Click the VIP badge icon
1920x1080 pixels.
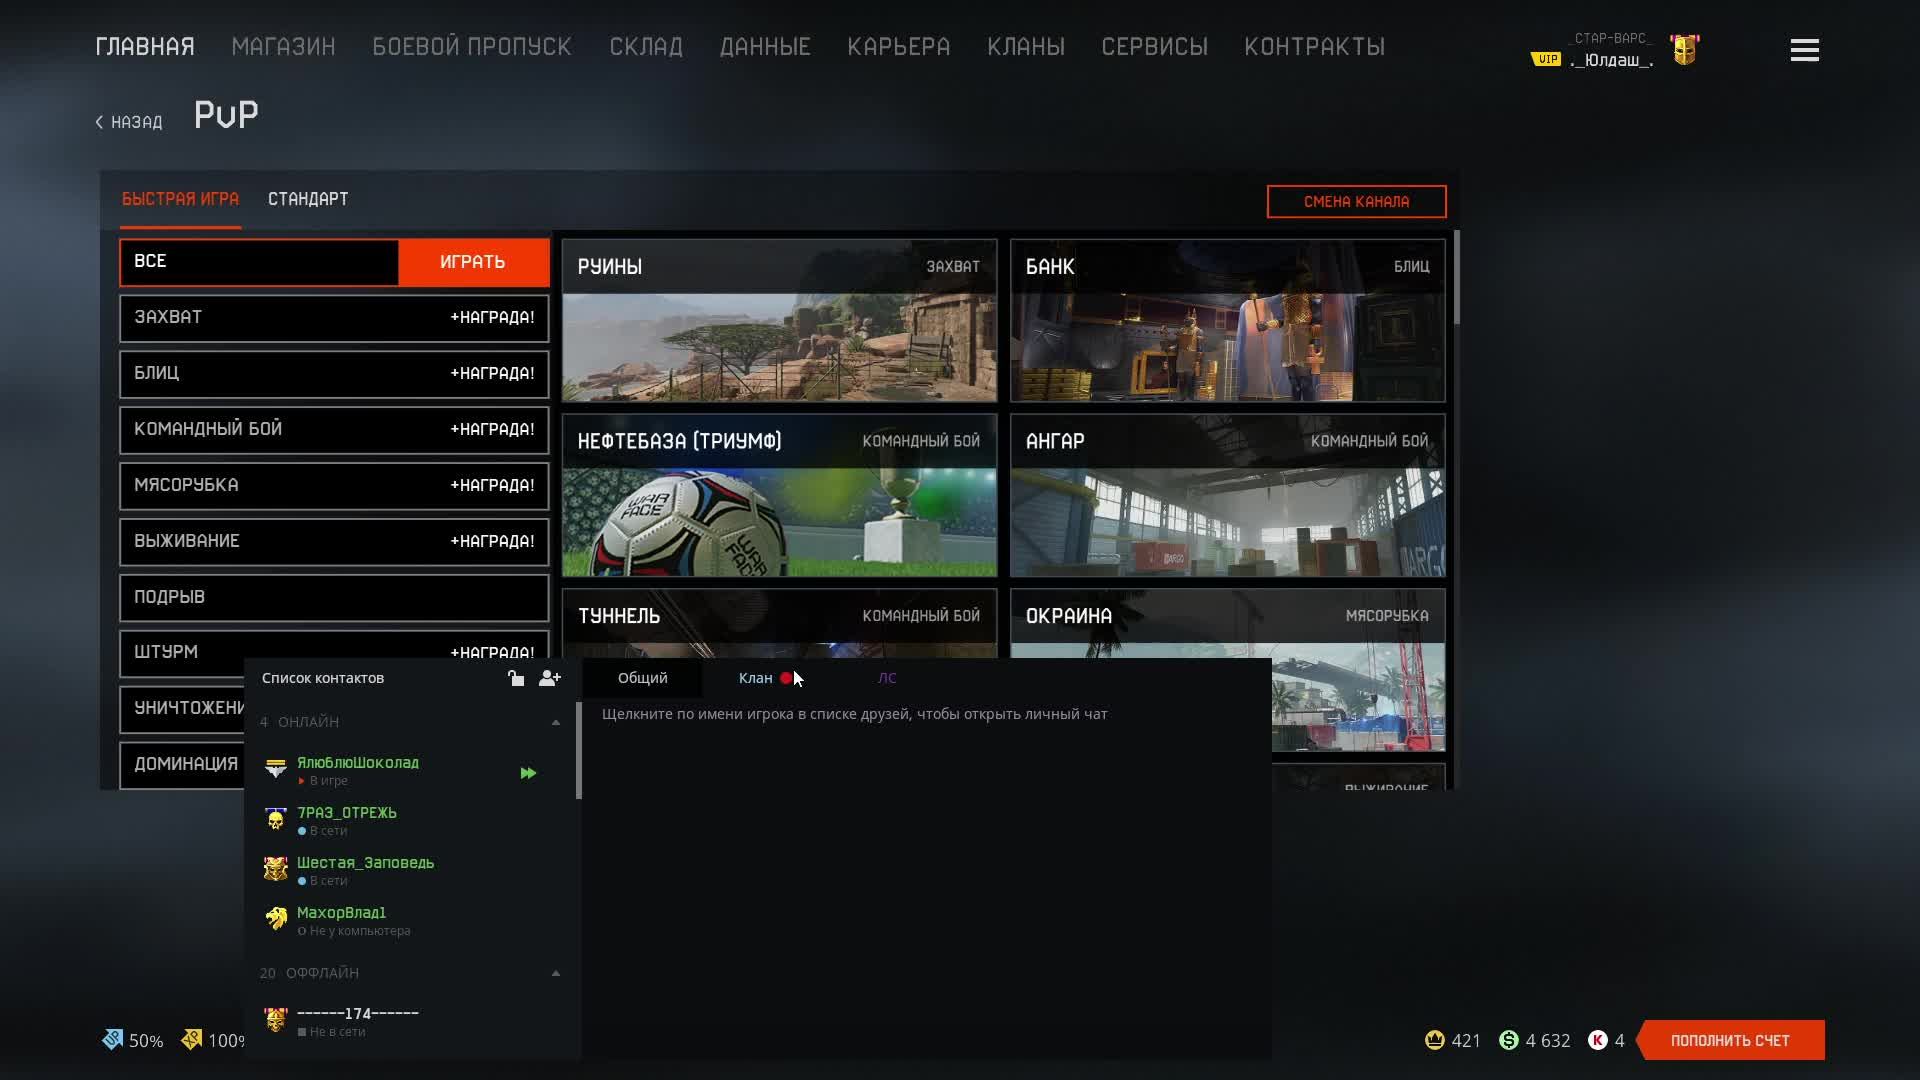click(x=1546, y=59)
